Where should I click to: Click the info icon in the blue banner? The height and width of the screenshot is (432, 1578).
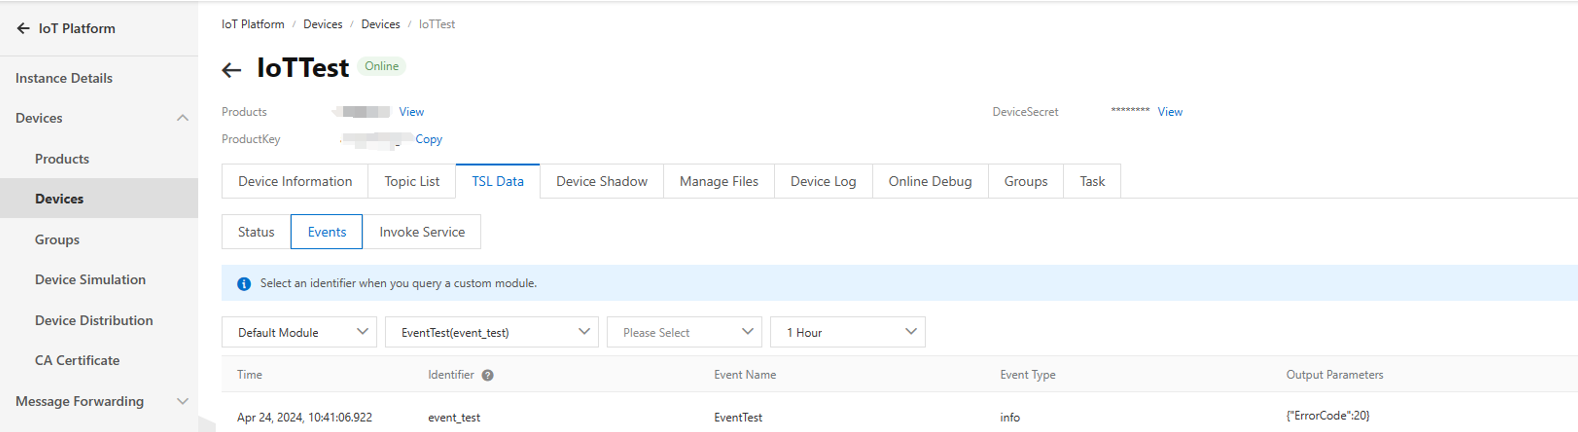tap(243, 284)
